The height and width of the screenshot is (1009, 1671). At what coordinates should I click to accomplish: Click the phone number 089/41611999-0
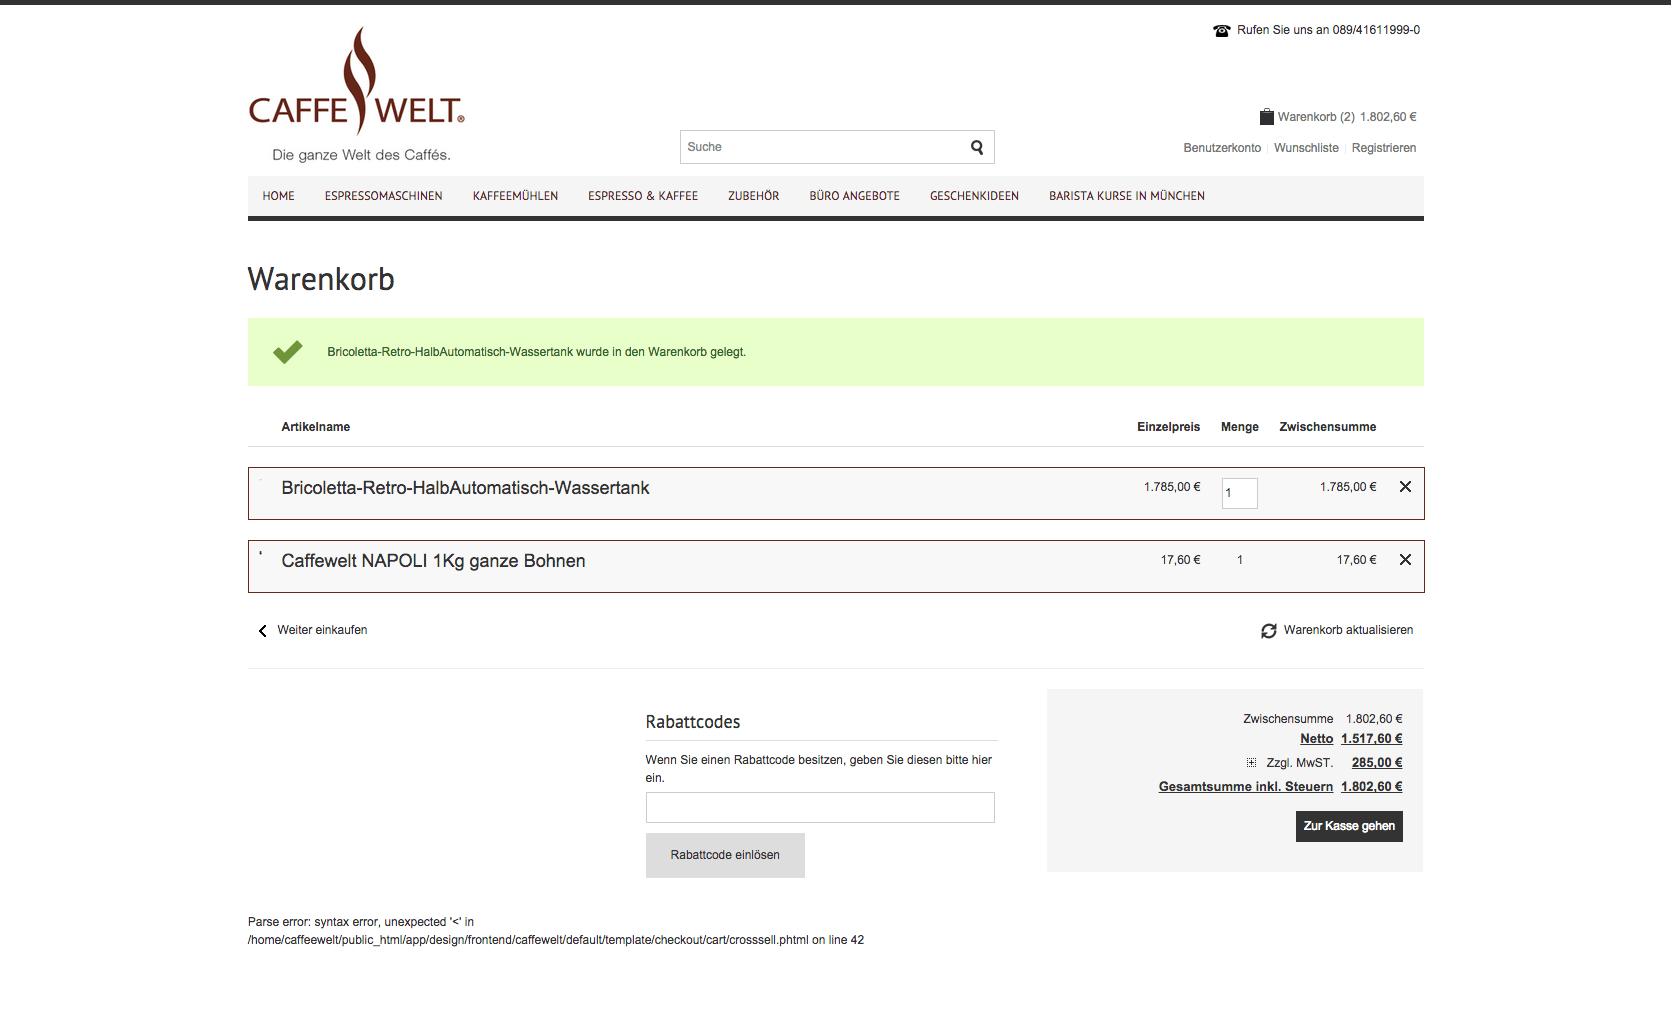coord(1376,30)
